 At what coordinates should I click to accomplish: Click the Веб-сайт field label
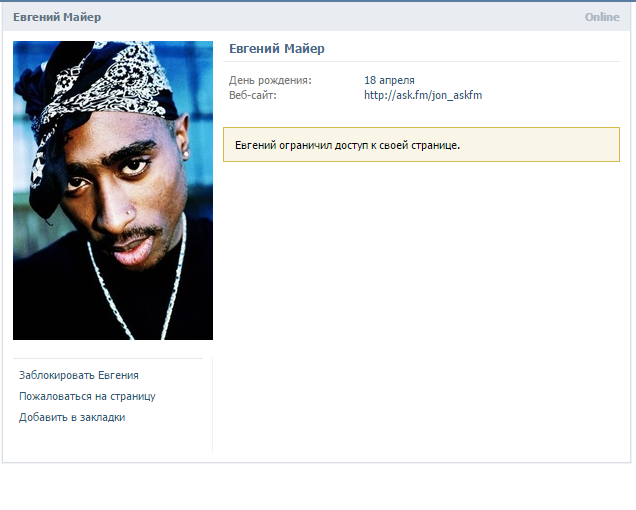pos(253,95)
